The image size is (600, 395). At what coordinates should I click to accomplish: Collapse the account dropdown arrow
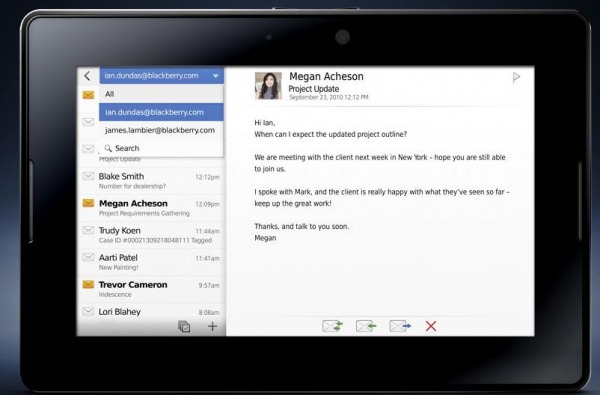pyautogui.click(x=216, y=76)
